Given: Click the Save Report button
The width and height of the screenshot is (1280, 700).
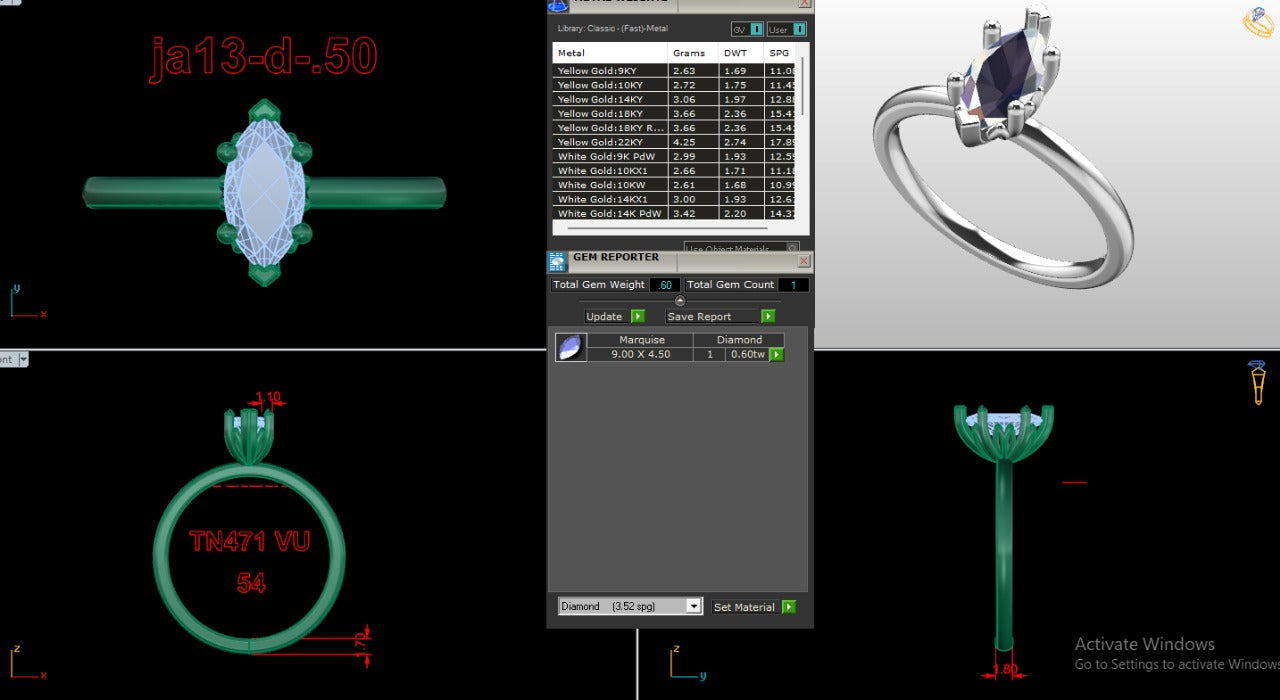Looking at the screenshot, I should pos(721,316).
